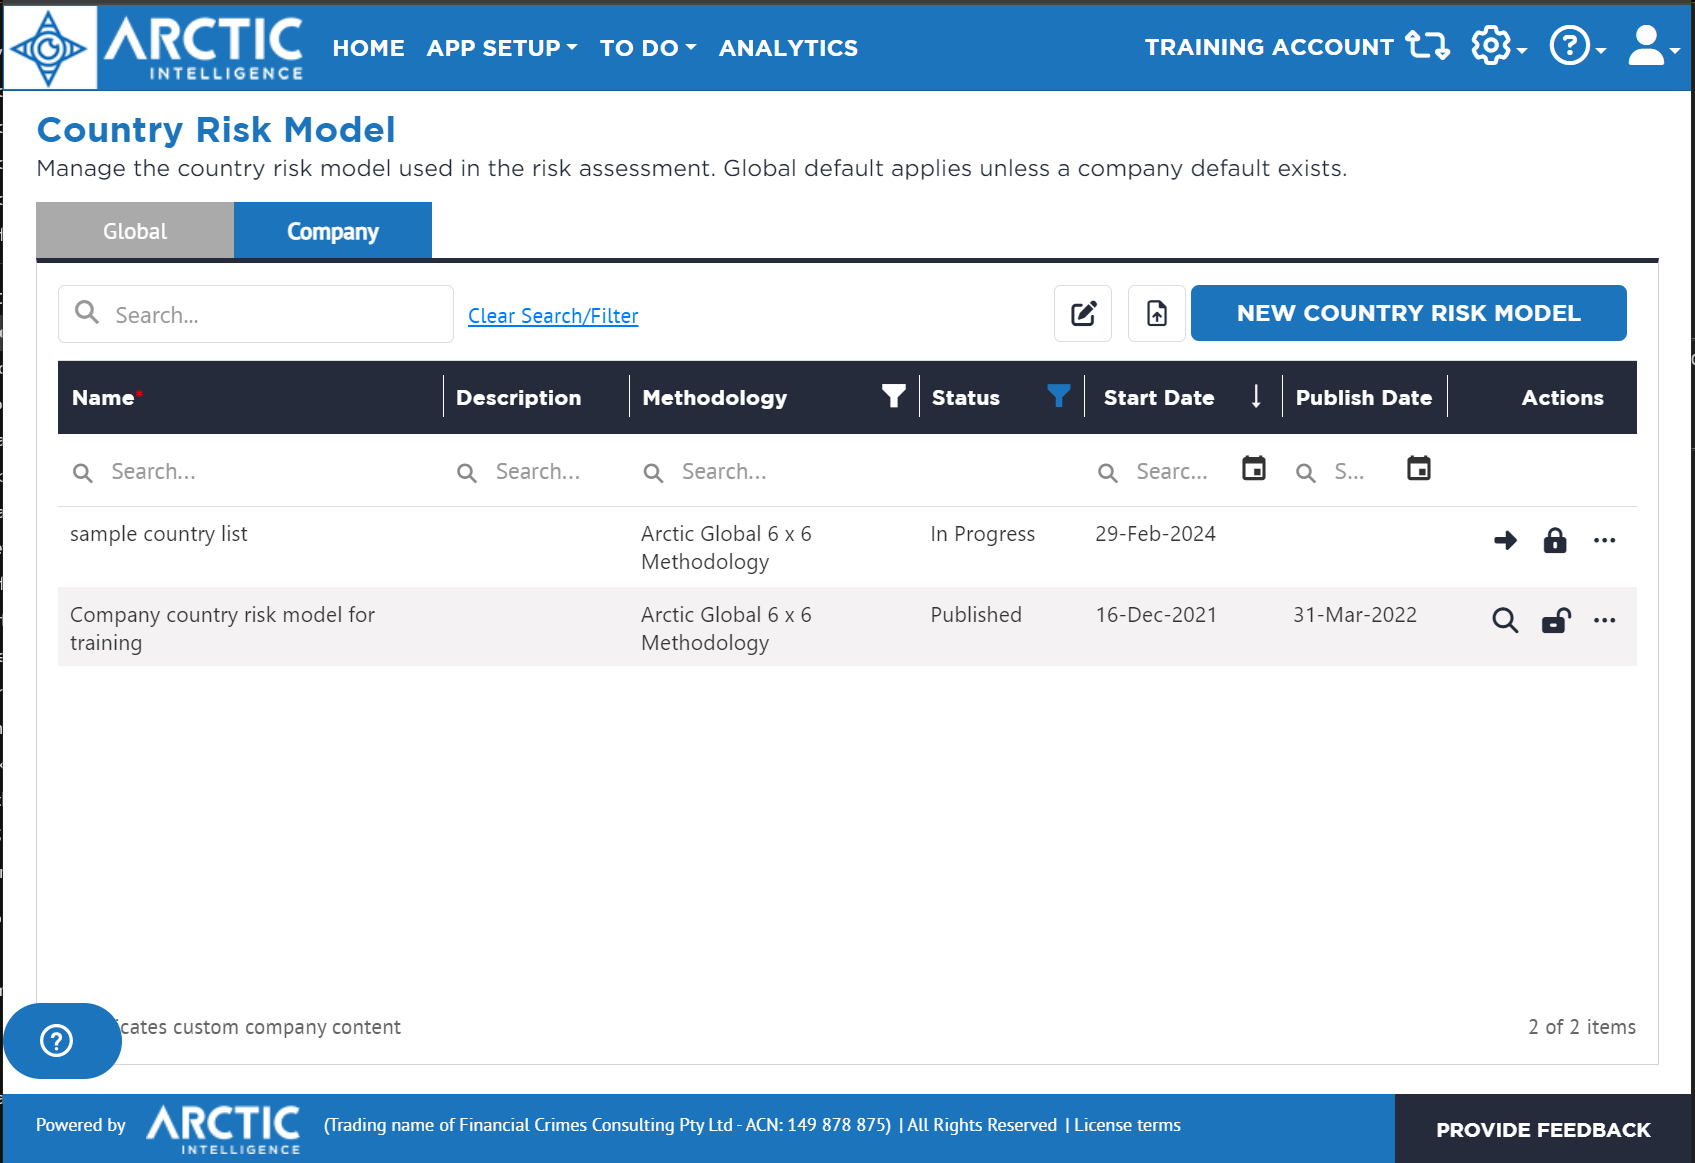Click the 29-Feb-2024 start date cell
This screenshot has height=1163, width=1695.
click(1155, 534)
